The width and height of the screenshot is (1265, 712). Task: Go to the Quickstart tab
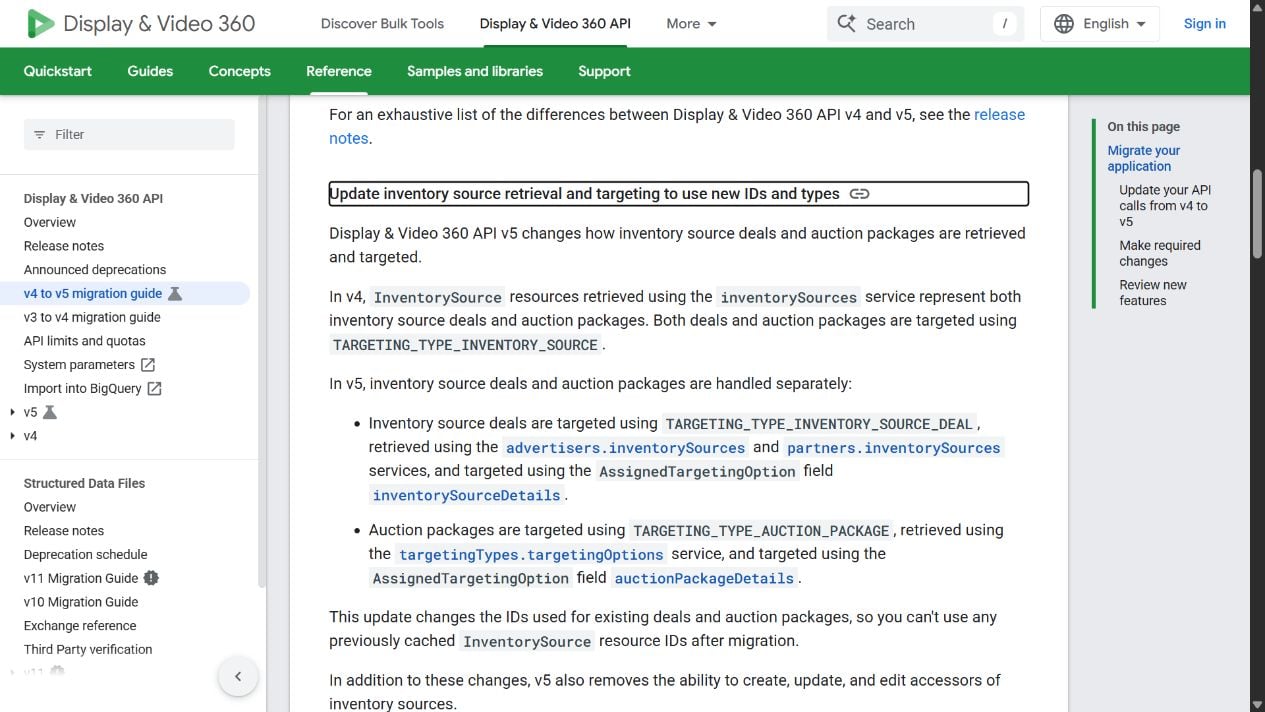[x=58, y=71]
